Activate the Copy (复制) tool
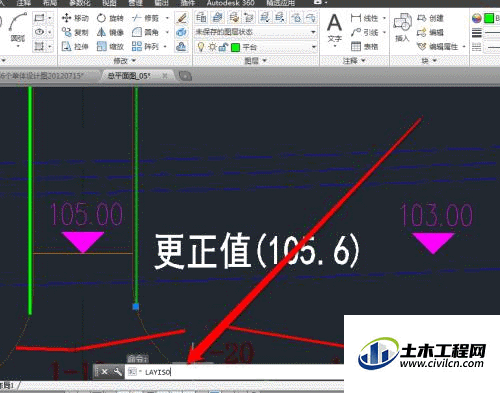Viewport: 500px width, 393px height. click(75, 32)
